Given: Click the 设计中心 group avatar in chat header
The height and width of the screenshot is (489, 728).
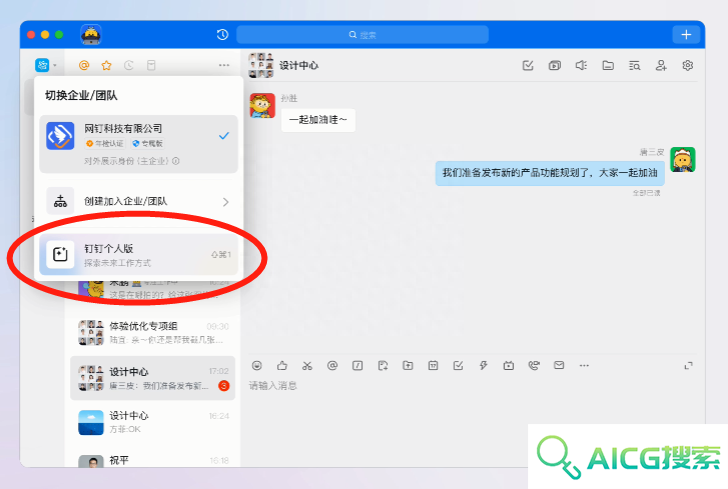Looking at the screenshot, I should click(x=261, y=65).
